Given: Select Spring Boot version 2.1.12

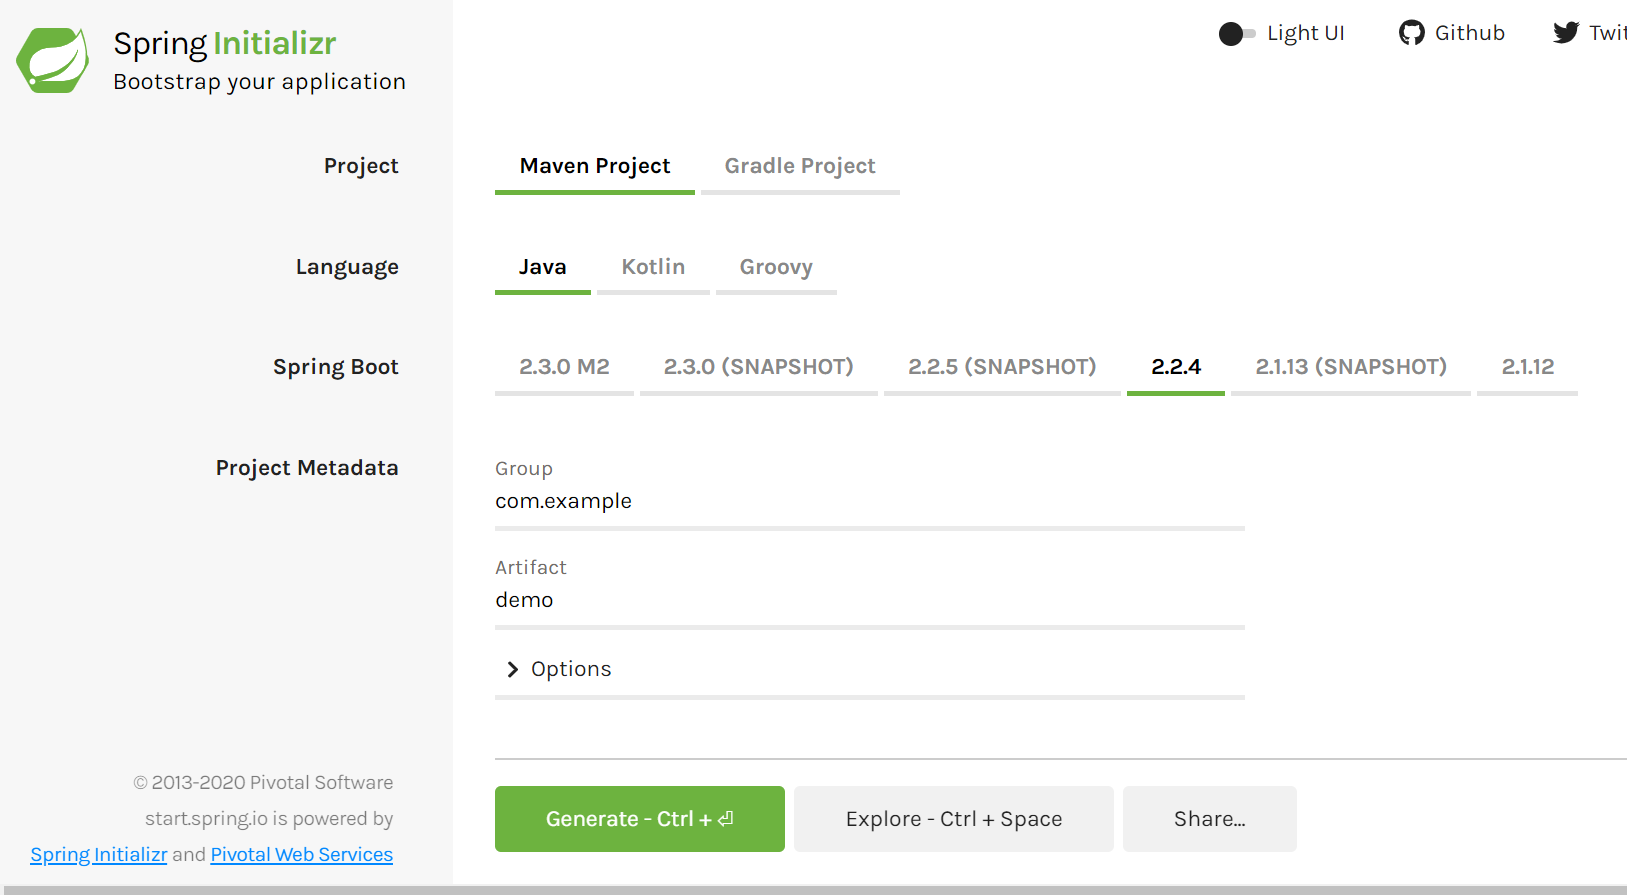Looking at the screenshot, I should coord(1528,368).
